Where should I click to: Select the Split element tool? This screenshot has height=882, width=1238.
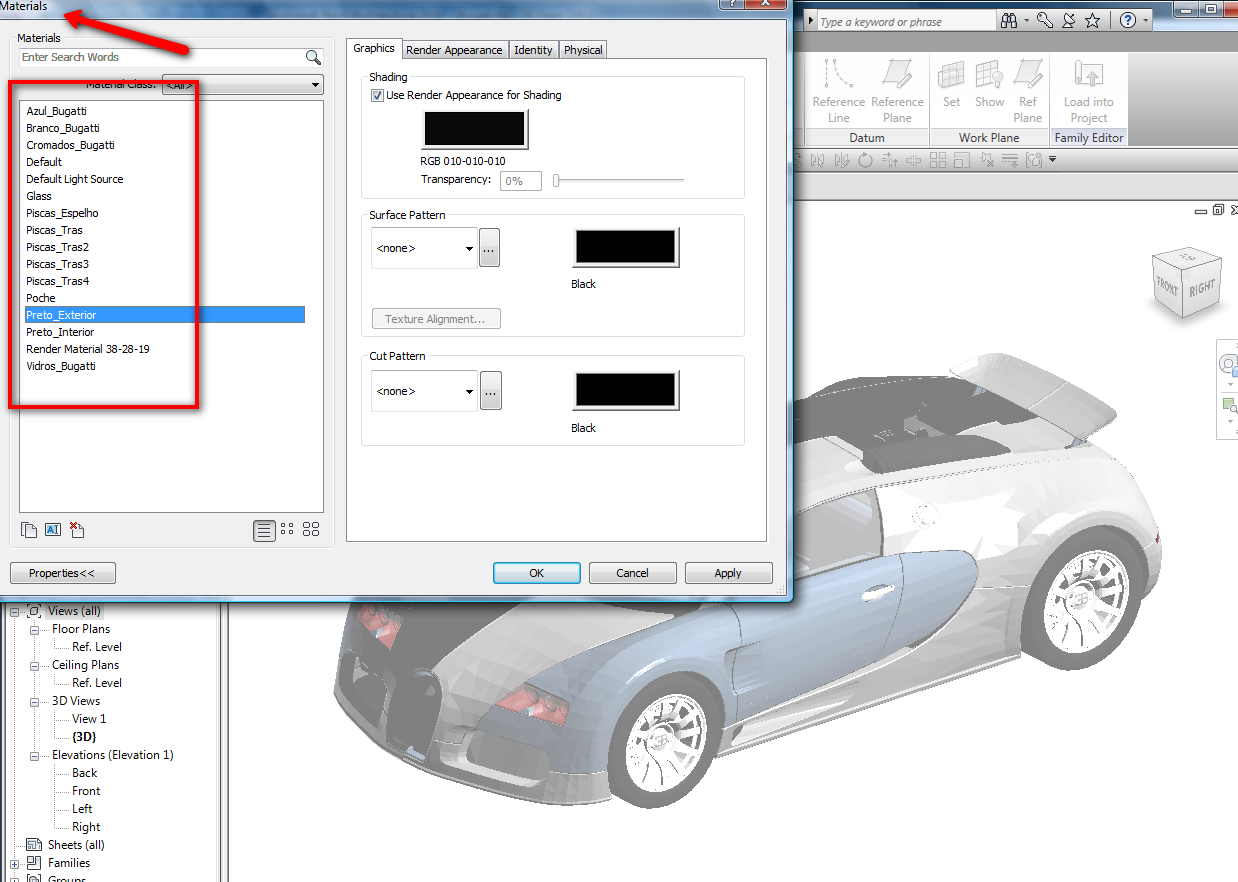click(x=913, y=160)
